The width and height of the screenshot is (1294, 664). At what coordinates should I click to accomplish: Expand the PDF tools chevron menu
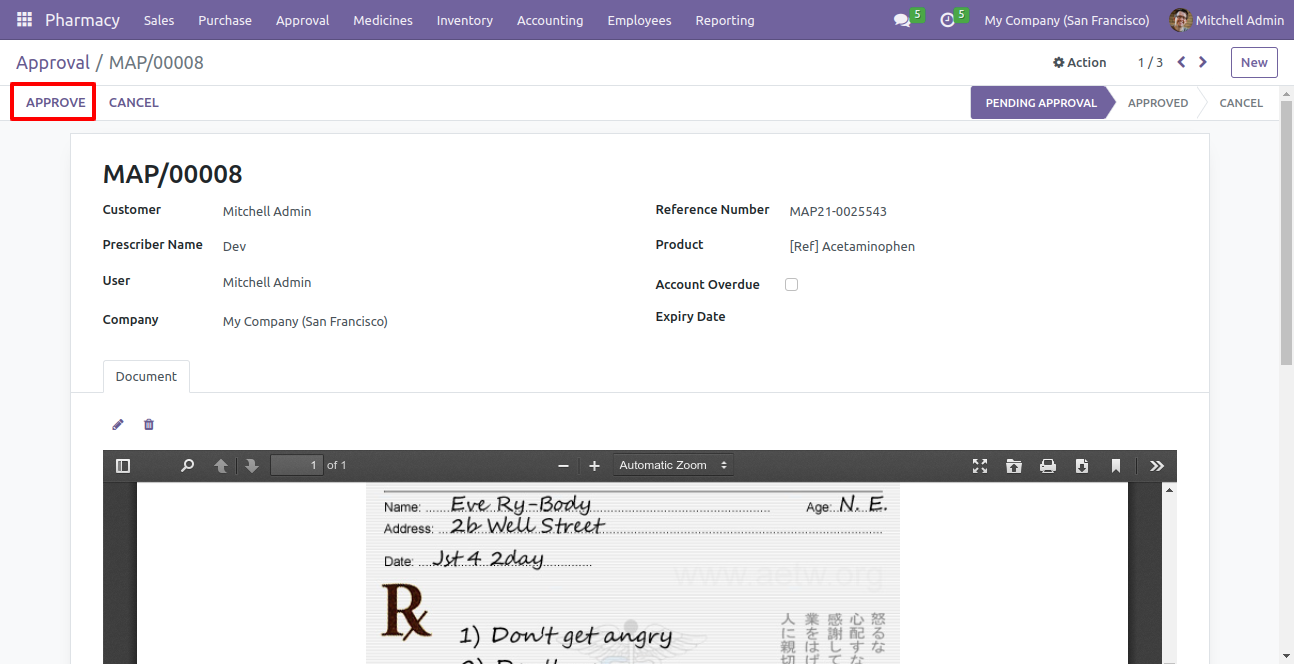1157,466
